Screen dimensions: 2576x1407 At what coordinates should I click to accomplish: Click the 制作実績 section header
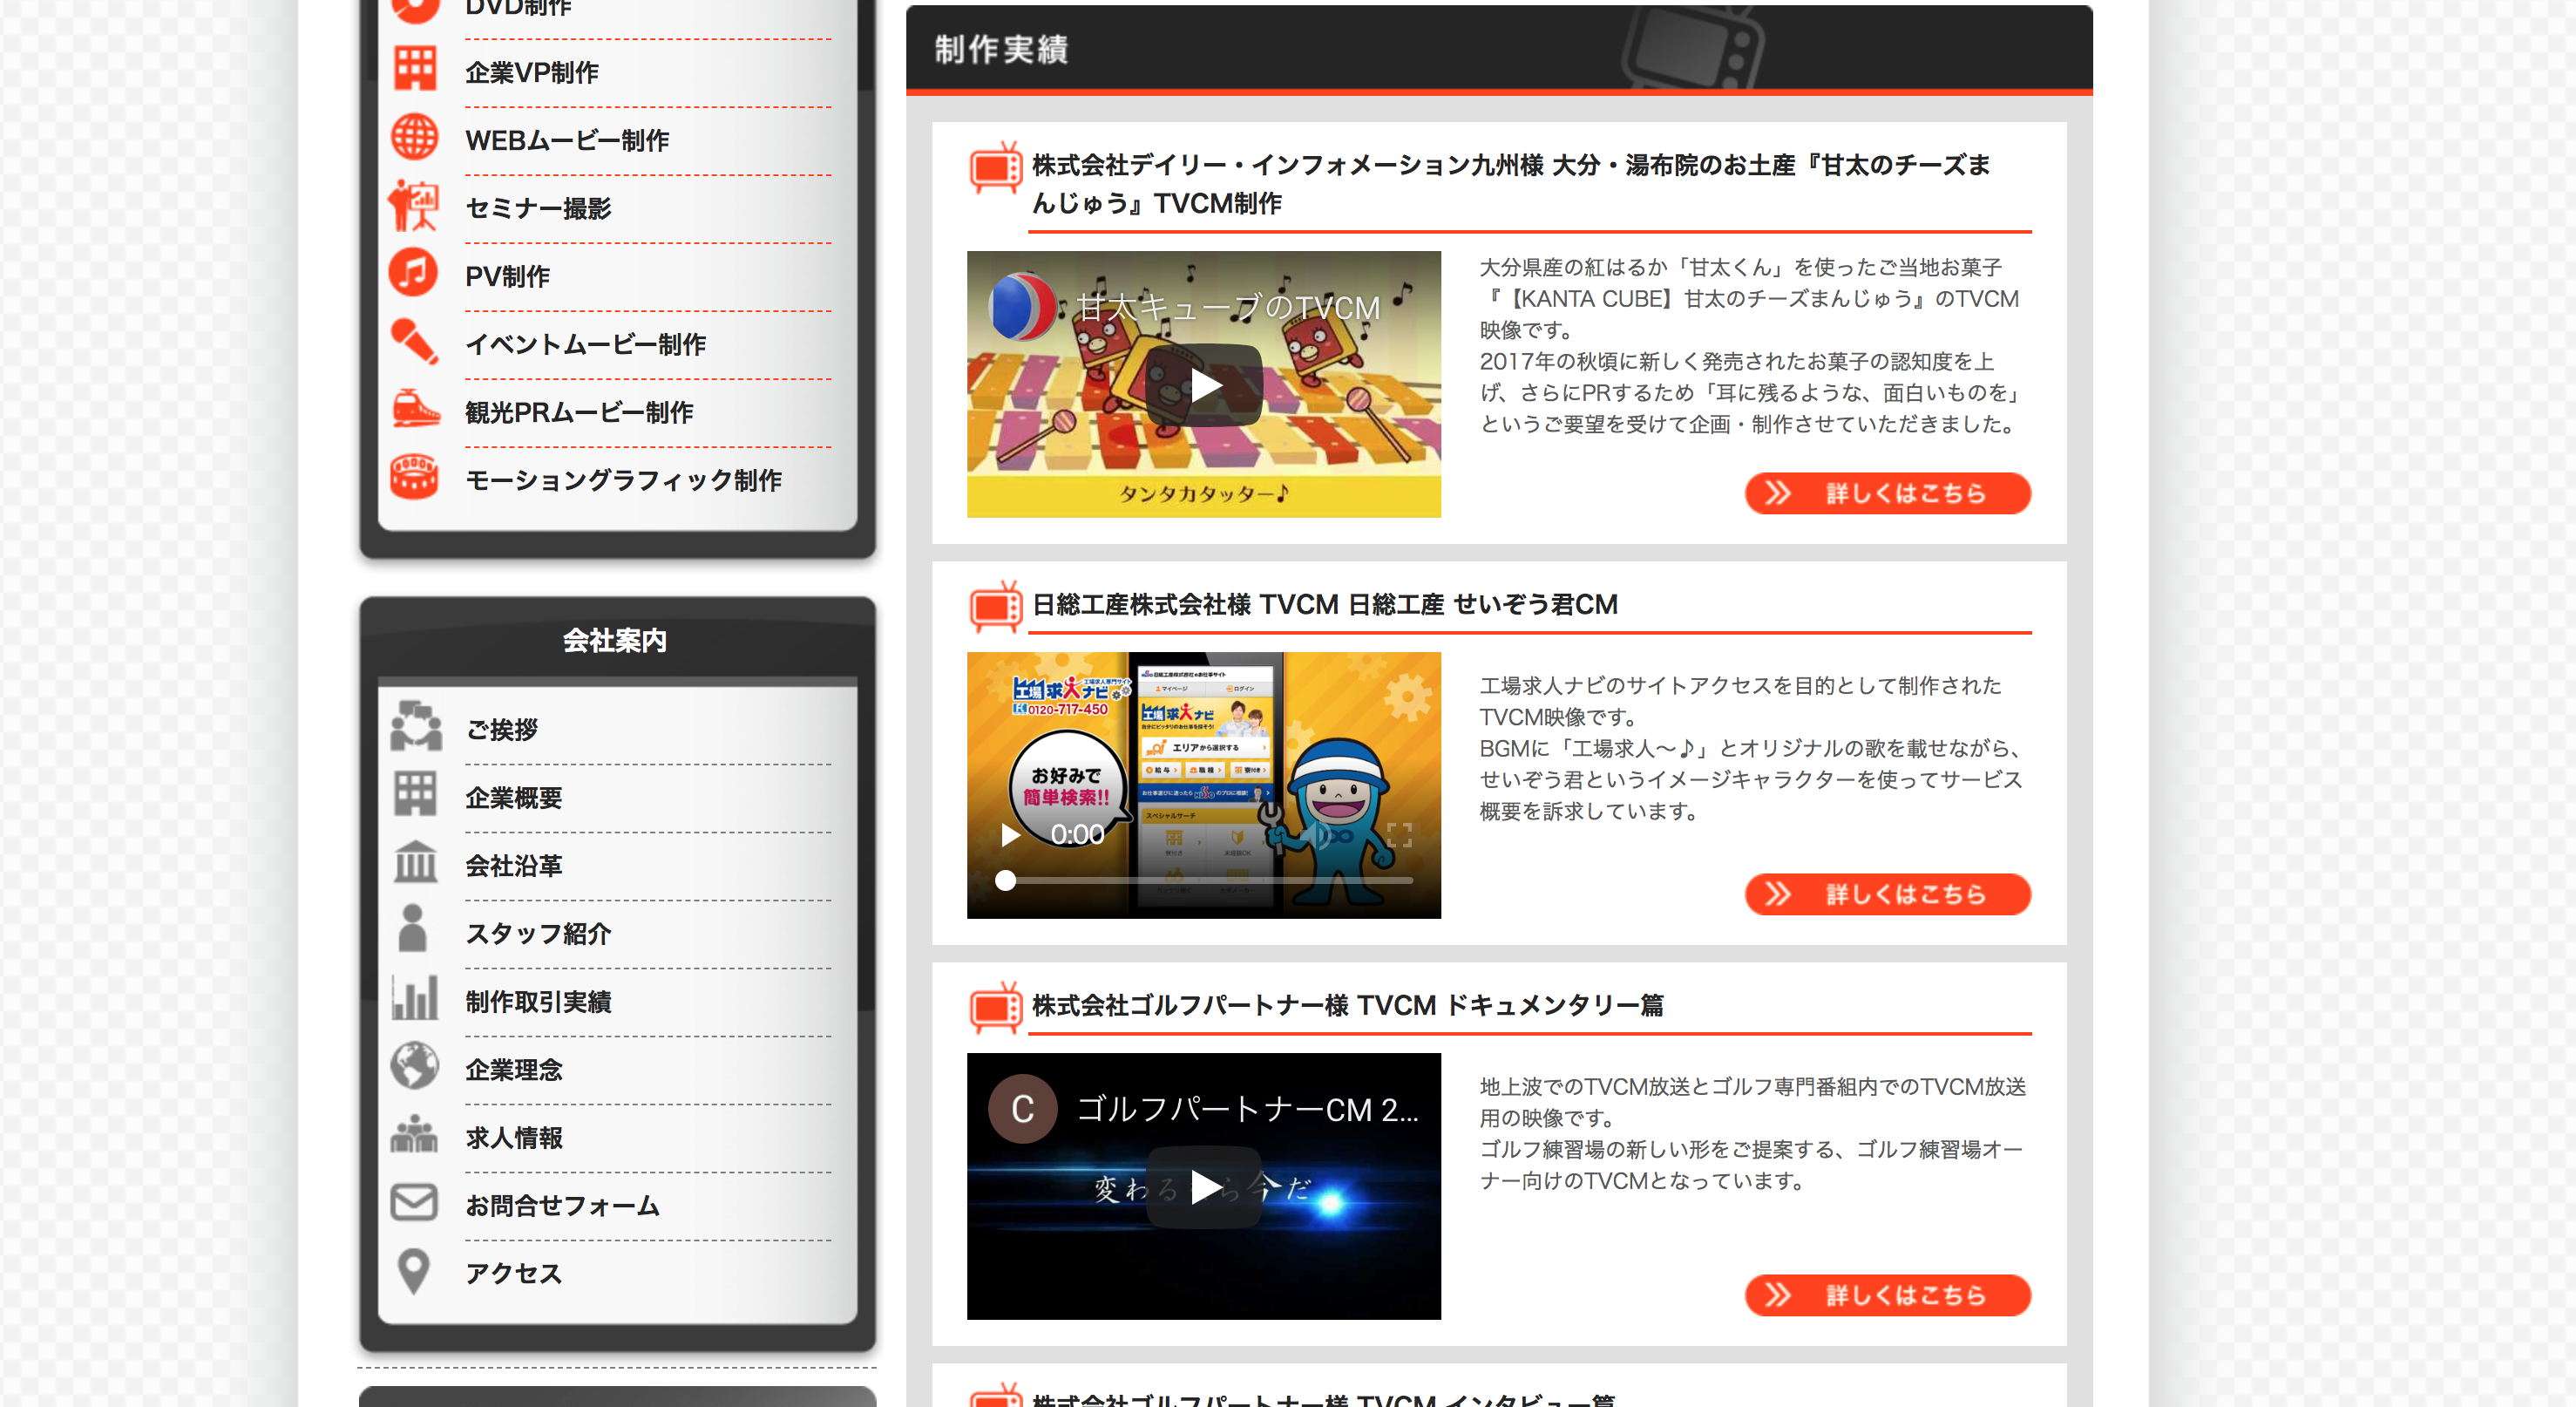pyautogui.click(x=1498, y=49)
